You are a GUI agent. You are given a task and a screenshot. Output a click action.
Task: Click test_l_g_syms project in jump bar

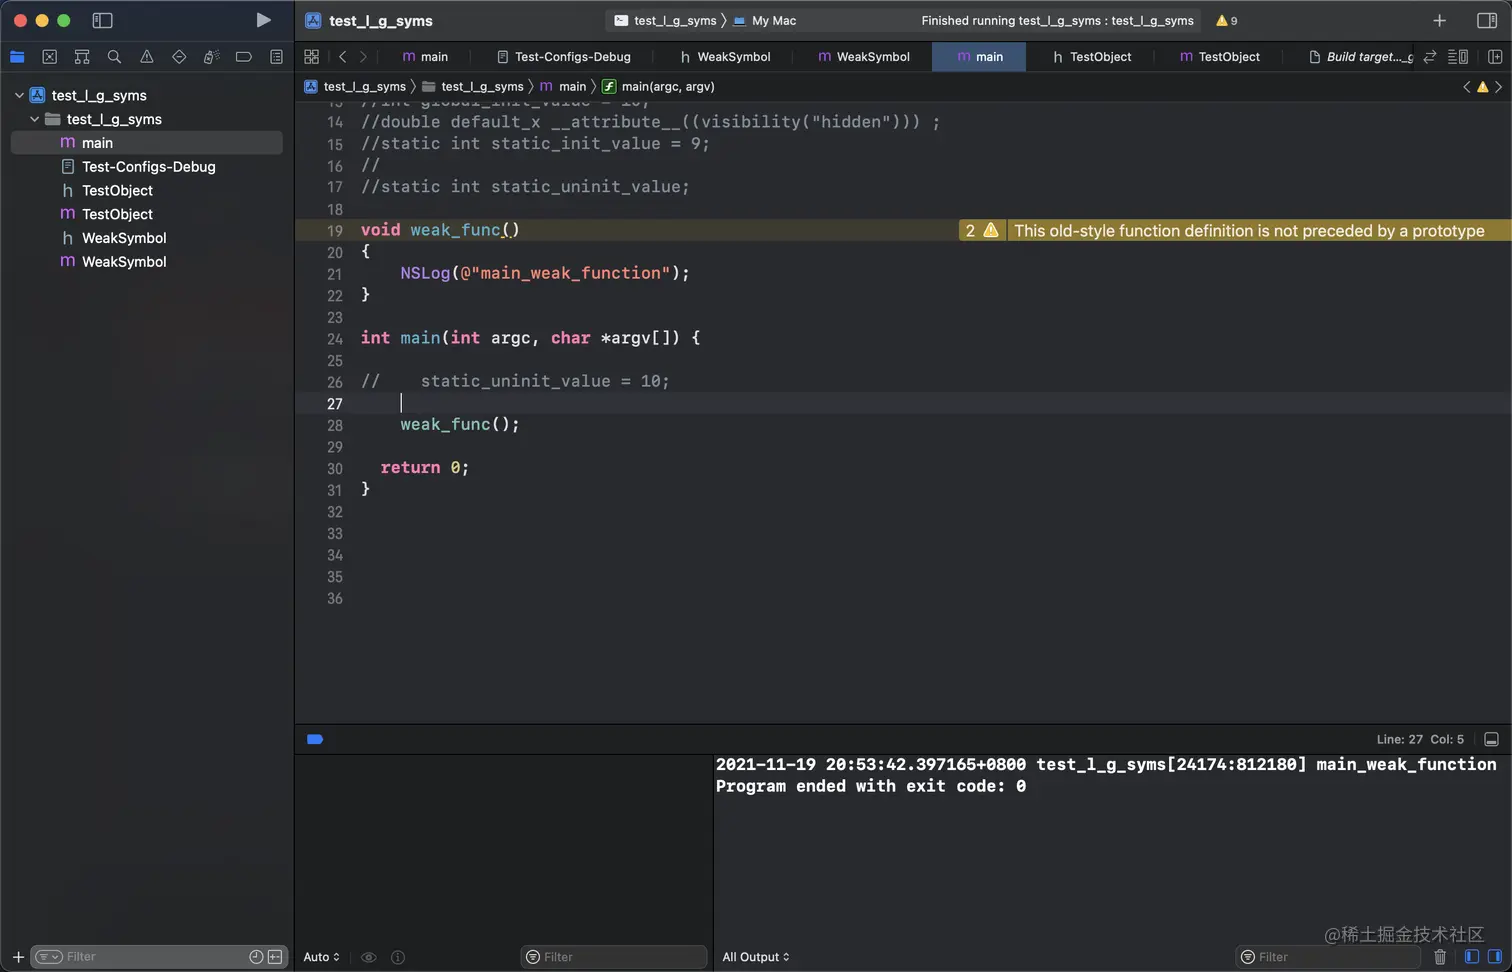pos(355,87)
